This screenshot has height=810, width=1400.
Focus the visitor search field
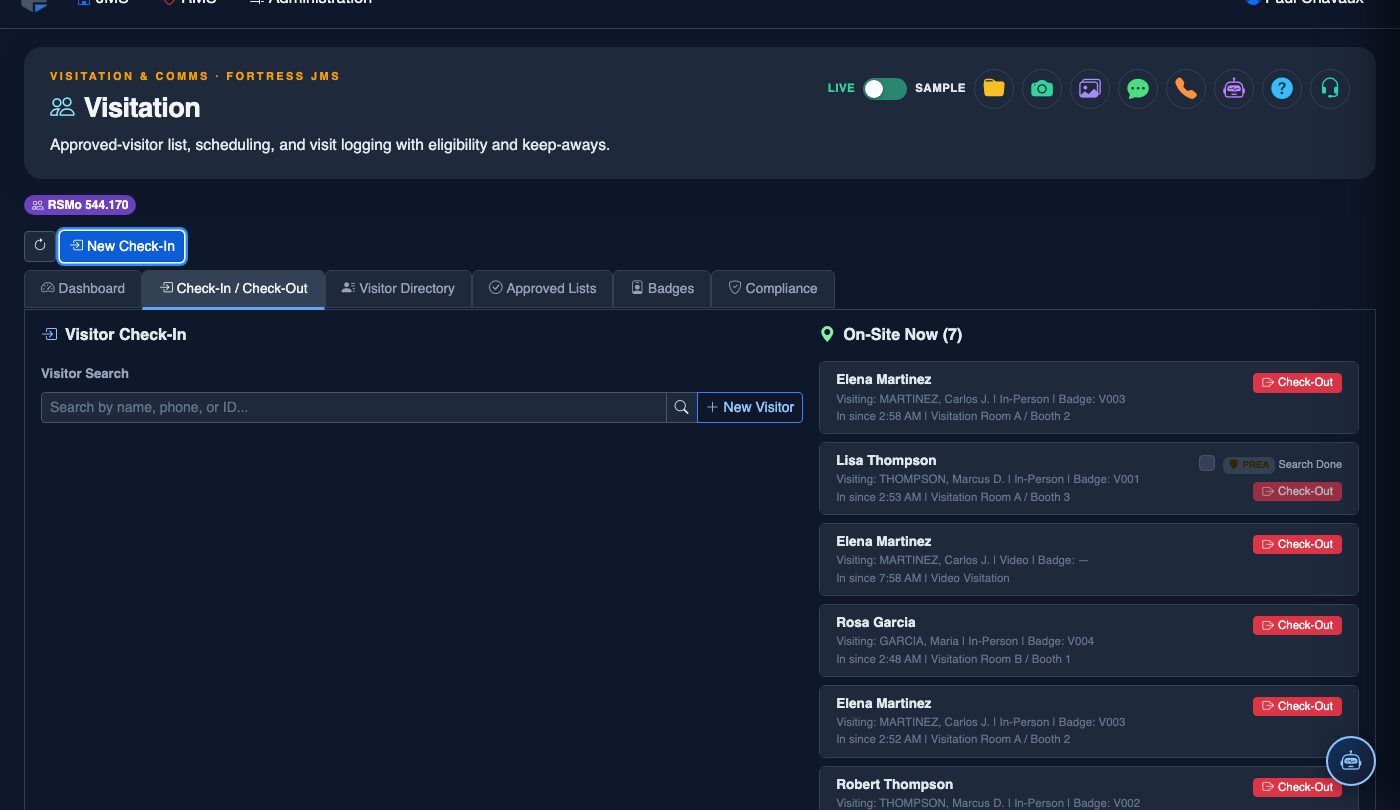point(354,407)
